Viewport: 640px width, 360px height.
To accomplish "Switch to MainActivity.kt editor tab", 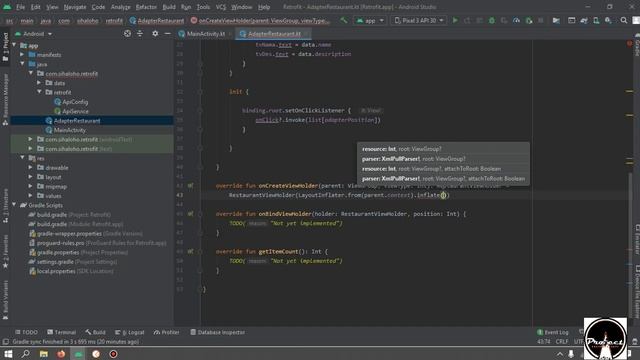I will point(205,34).
